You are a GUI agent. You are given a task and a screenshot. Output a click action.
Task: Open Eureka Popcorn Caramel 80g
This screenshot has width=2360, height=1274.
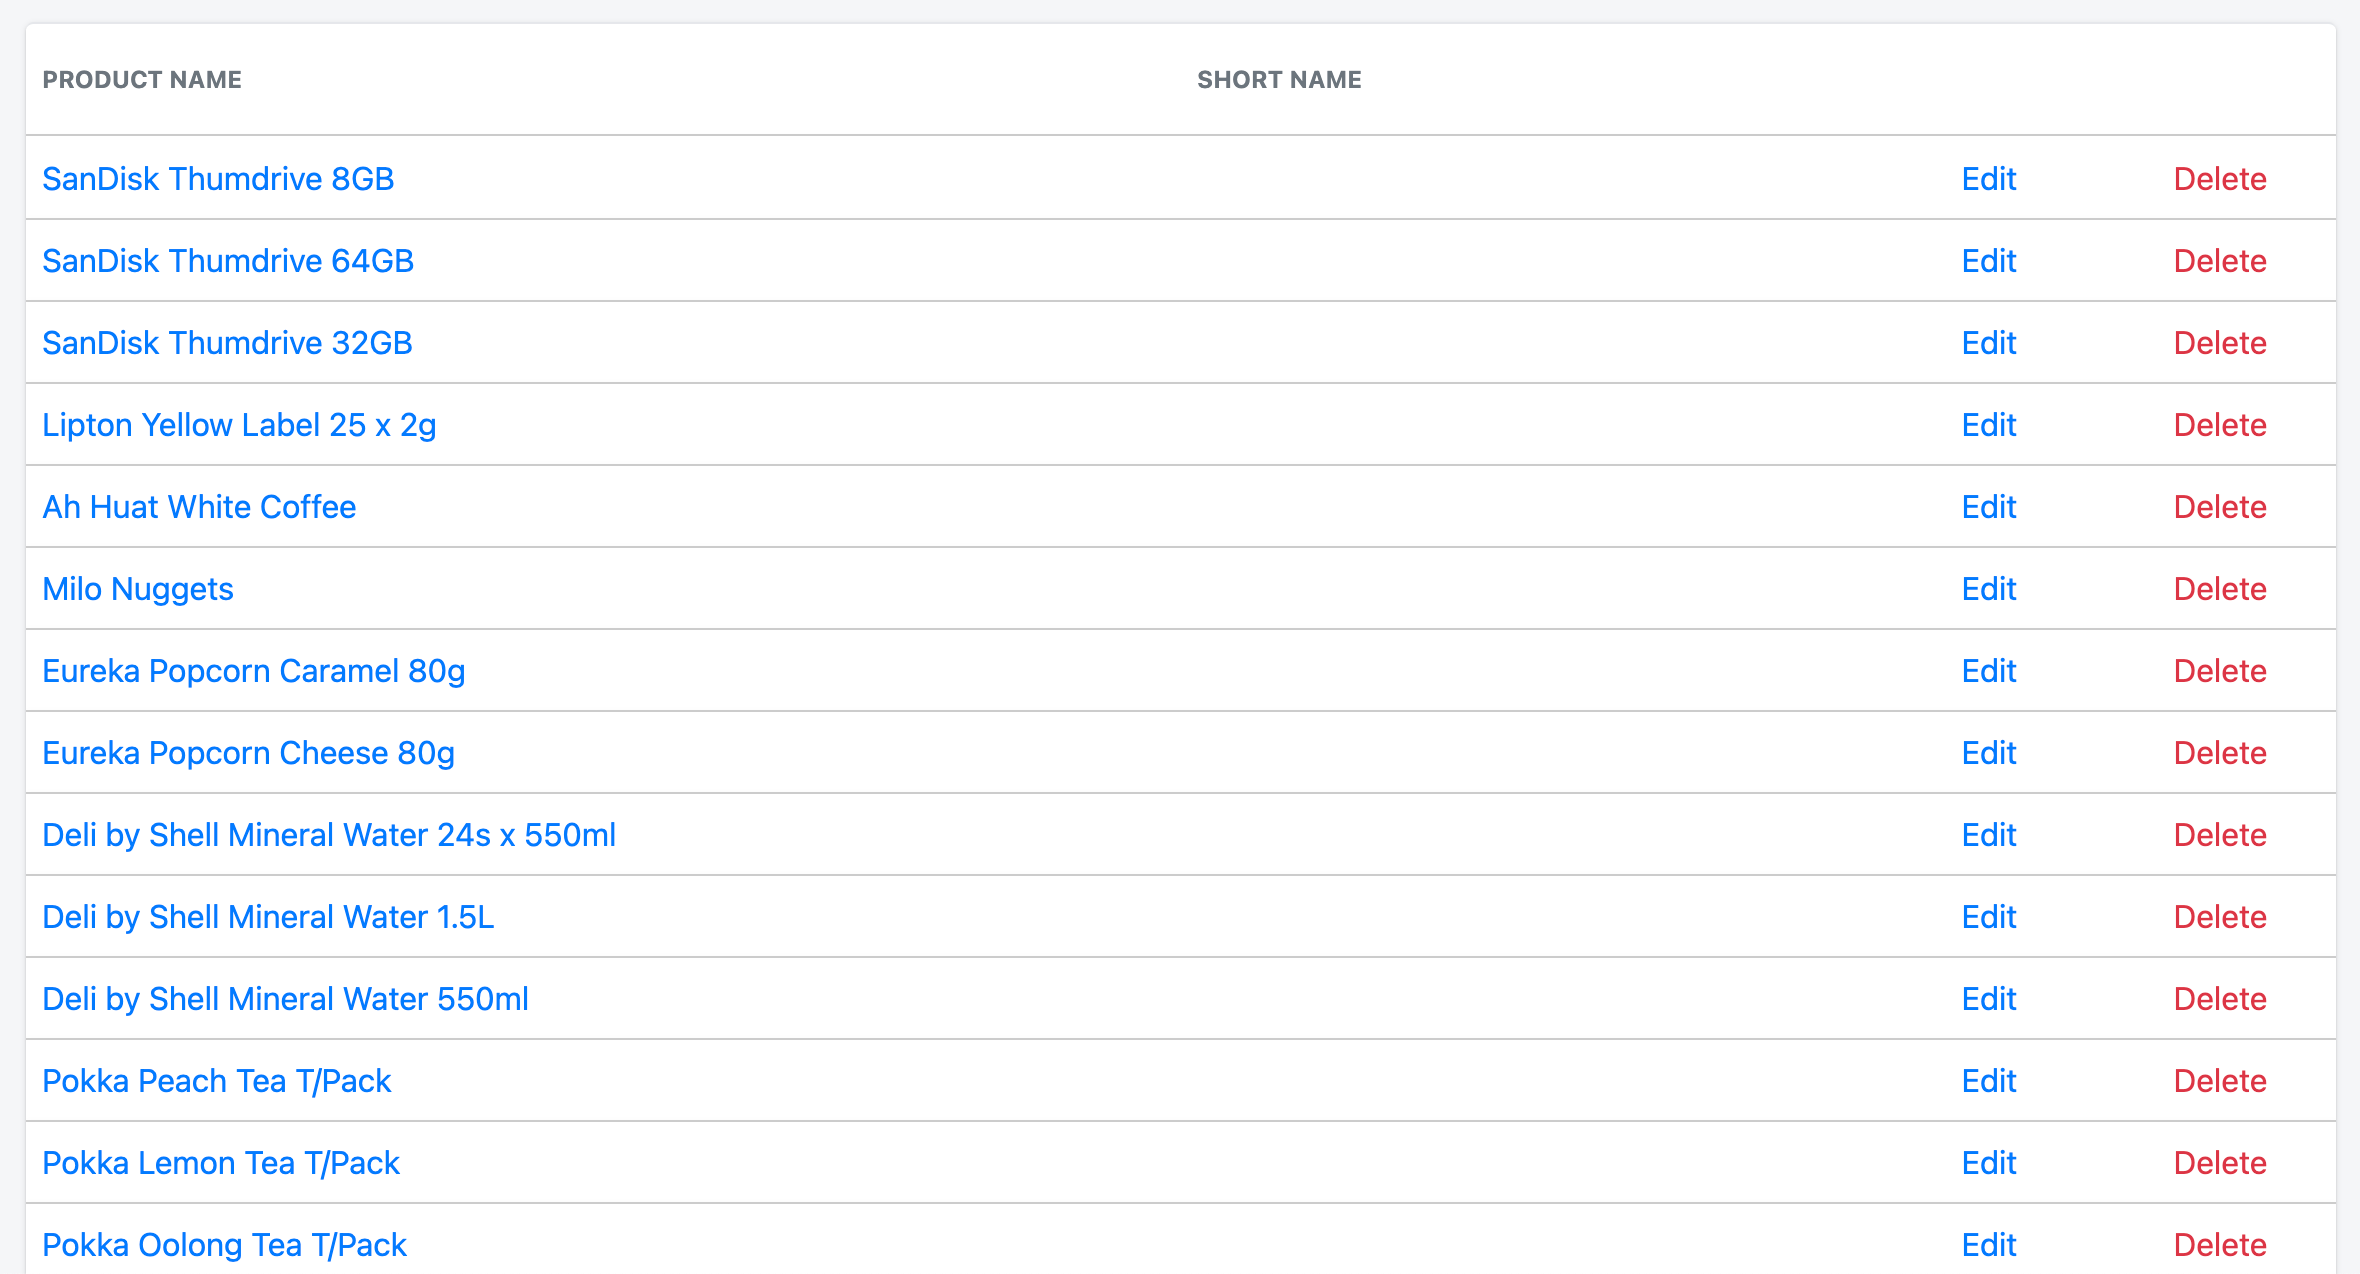pos(254,671)
